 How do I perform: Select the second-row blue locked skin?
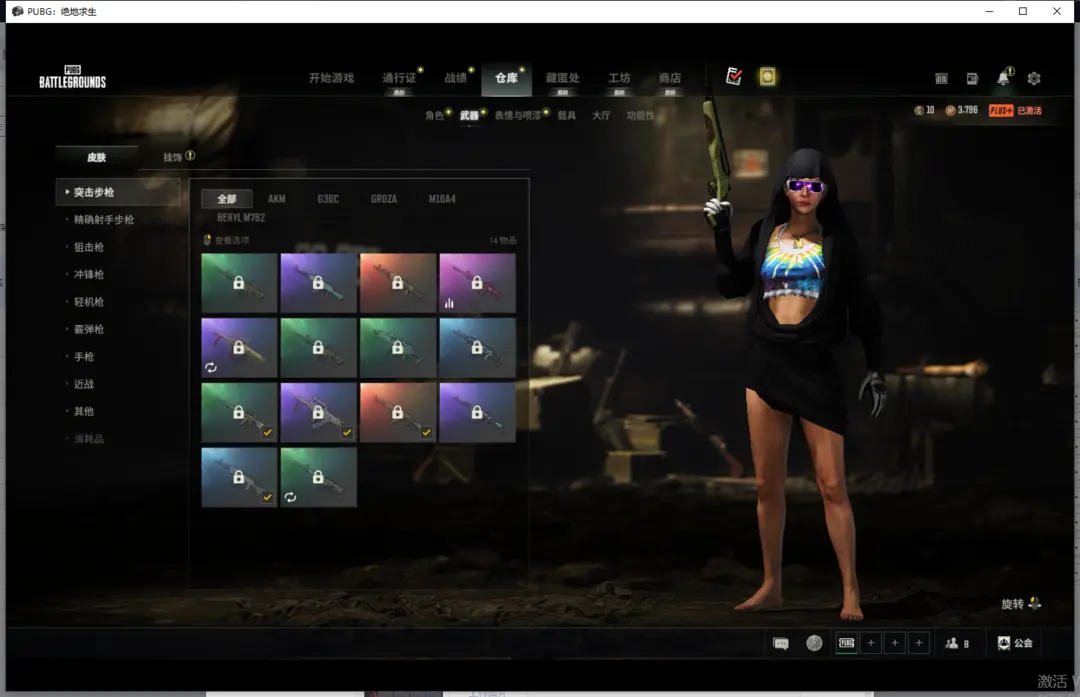477,348
